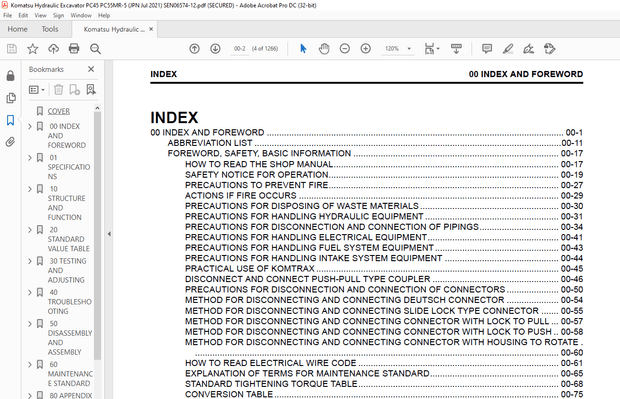620x399 pixels.
Task: Click the Print file icon
Action: click(x=74, y=49)
